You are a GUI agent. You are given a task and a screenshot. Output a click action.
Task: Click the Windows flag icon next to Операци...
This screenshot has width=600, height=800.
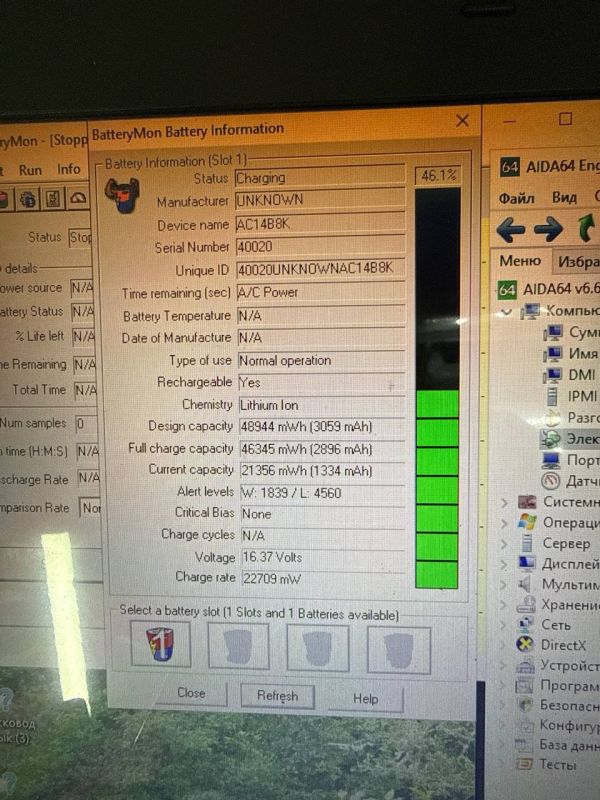click(527, 522)
